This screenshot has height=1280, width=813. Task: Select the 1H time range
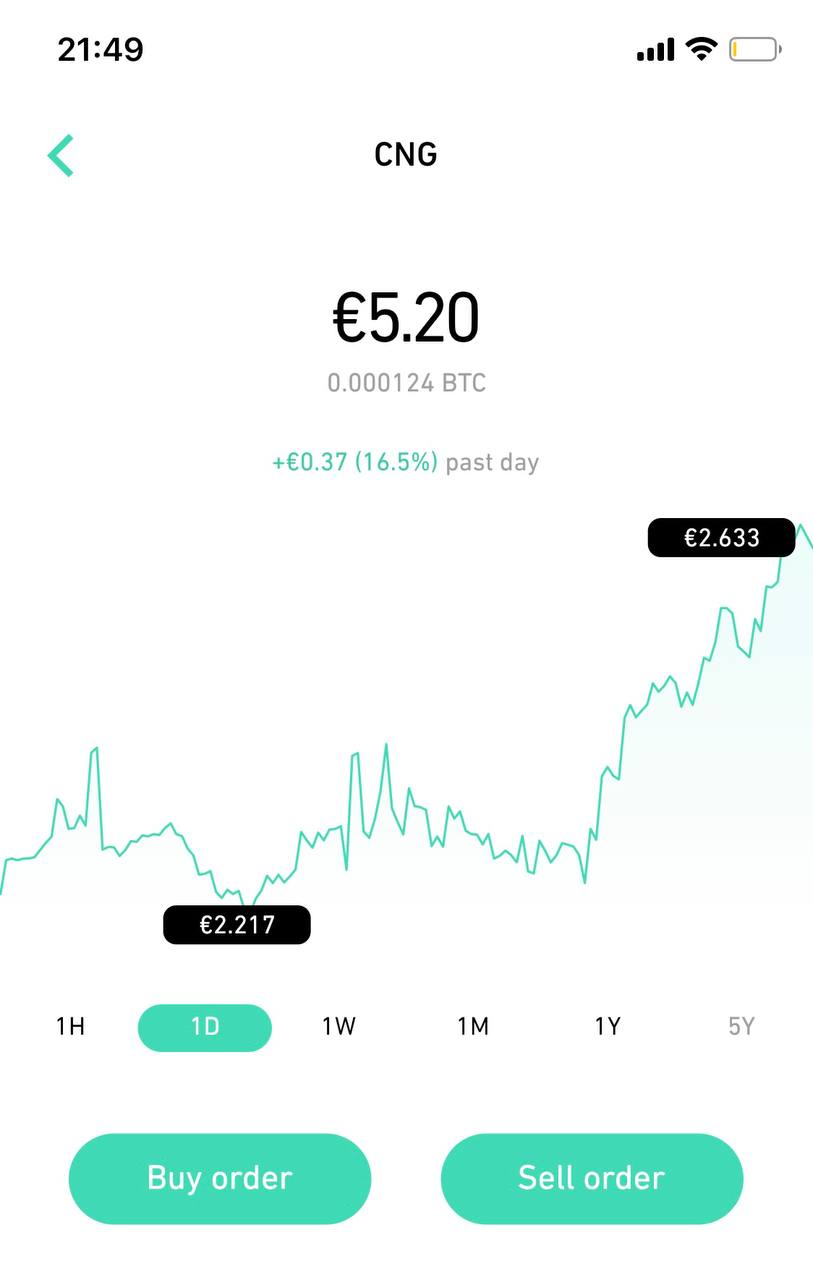(x=70, y=1027)
